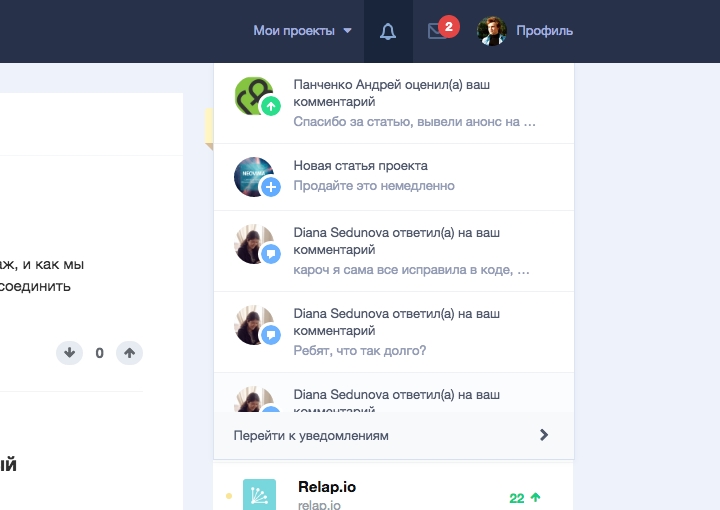
Task: Click Панченко Андрей's green avatar
Action: (x=254, y=97)
